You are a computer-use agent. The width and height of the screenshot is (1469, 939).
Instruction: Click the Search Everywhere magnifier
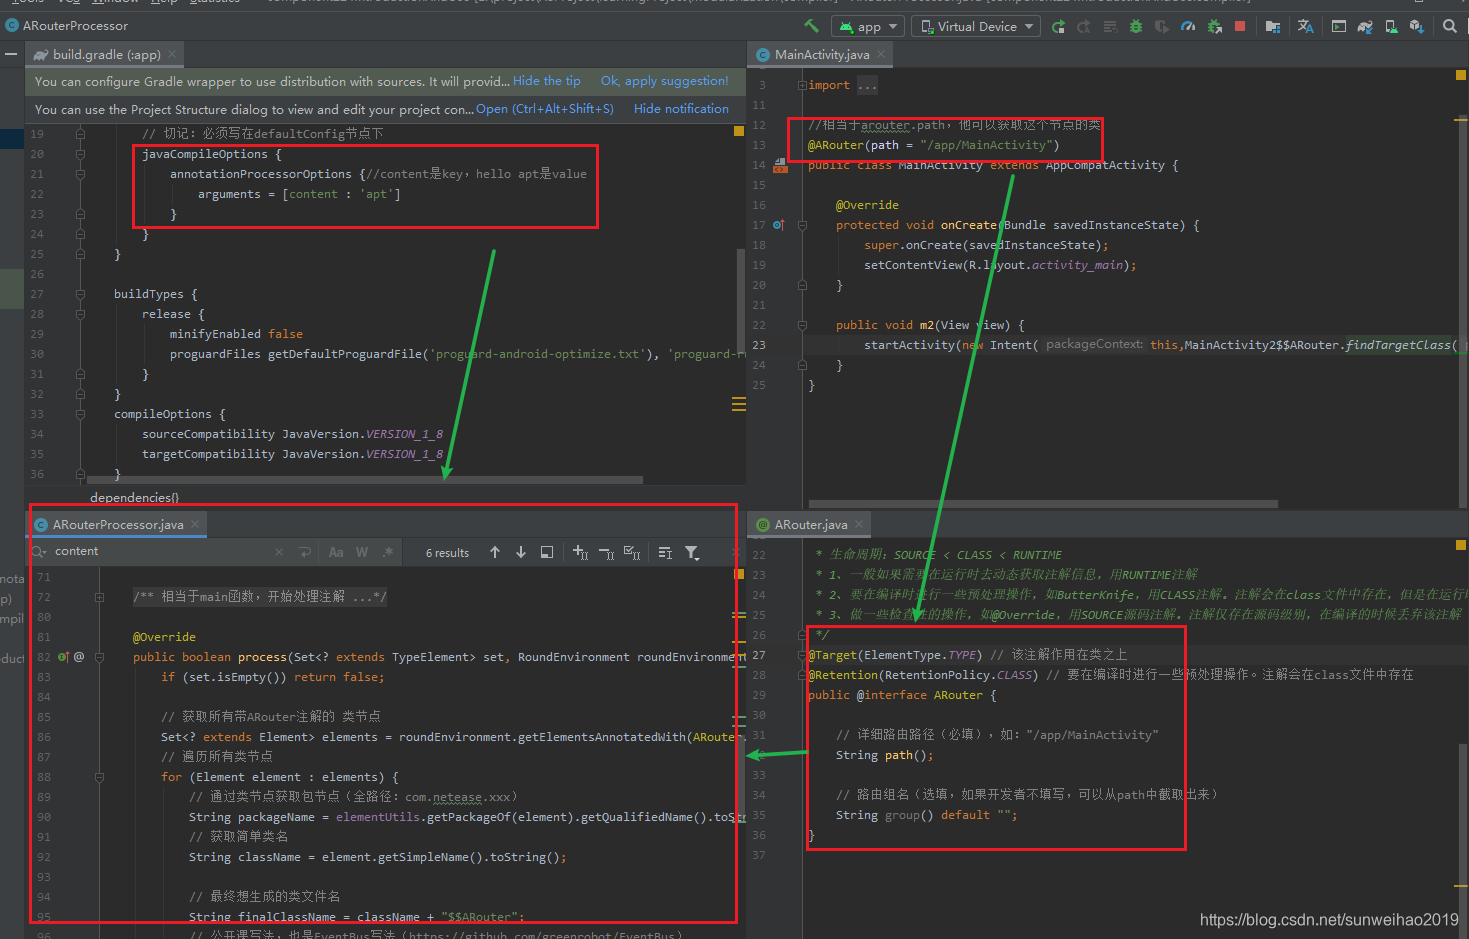(1450, 27)
